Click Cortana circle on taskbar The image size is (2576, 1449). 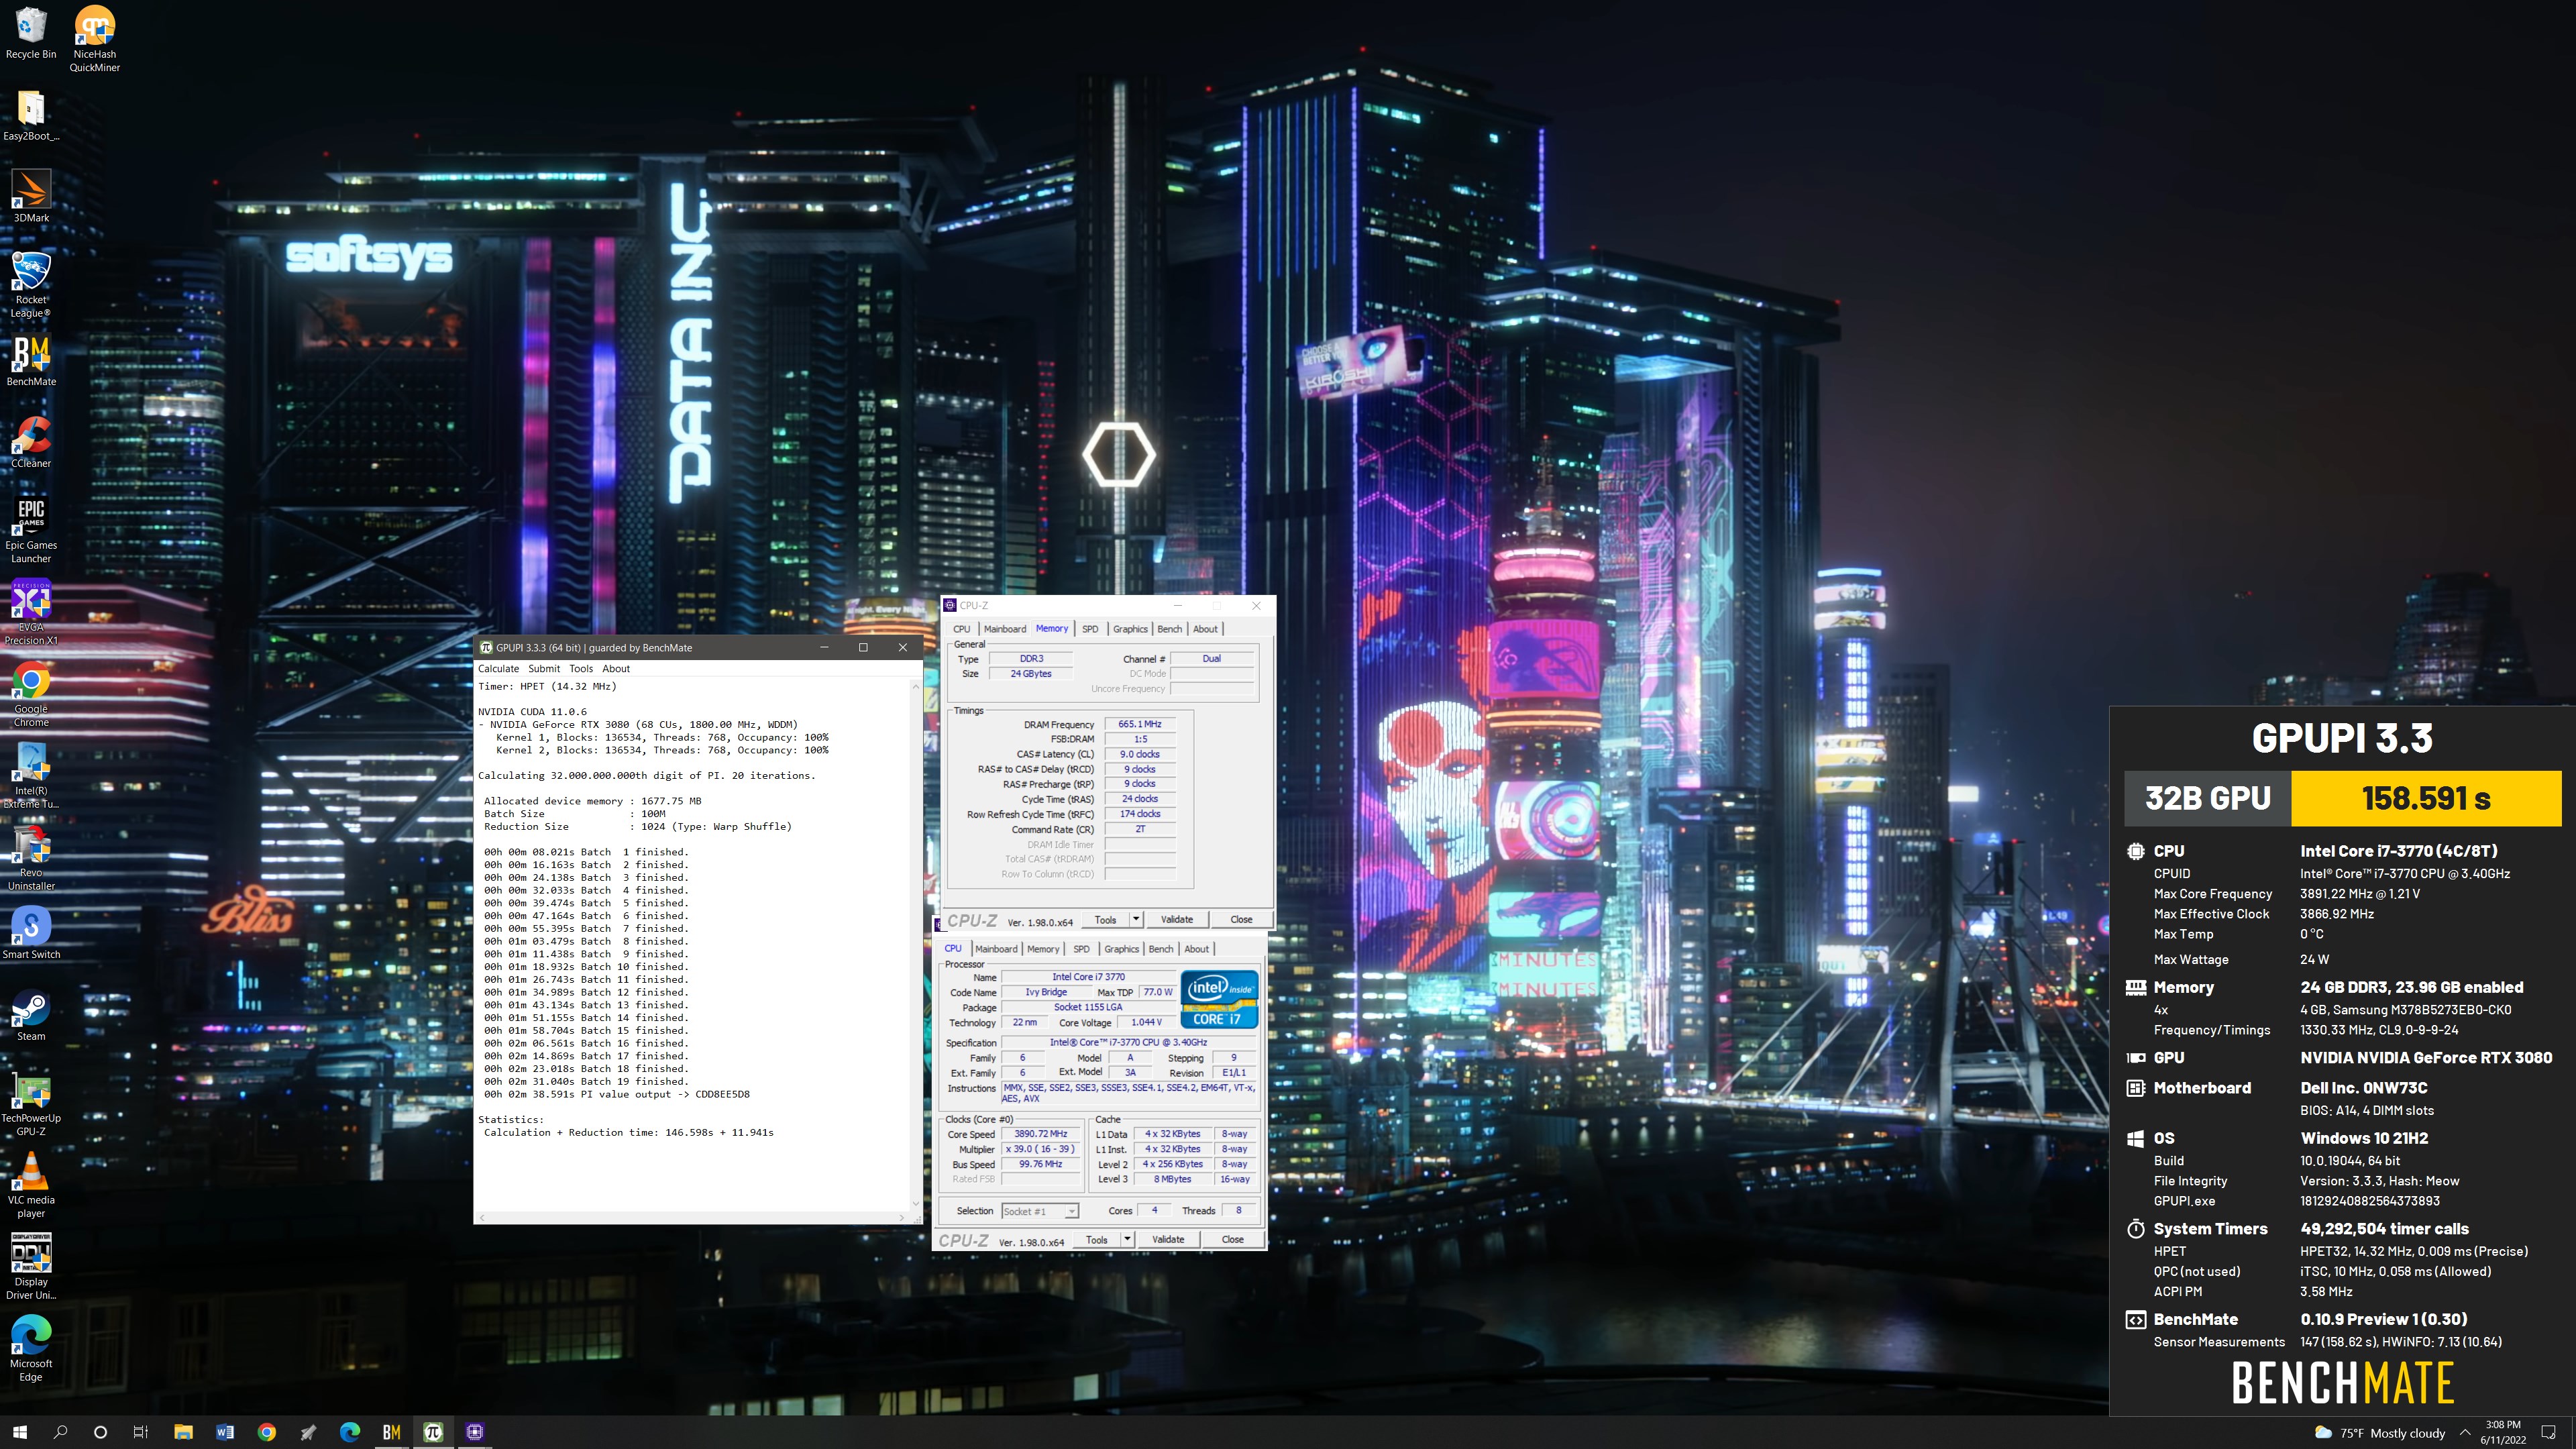click(x=100, y=1432)
